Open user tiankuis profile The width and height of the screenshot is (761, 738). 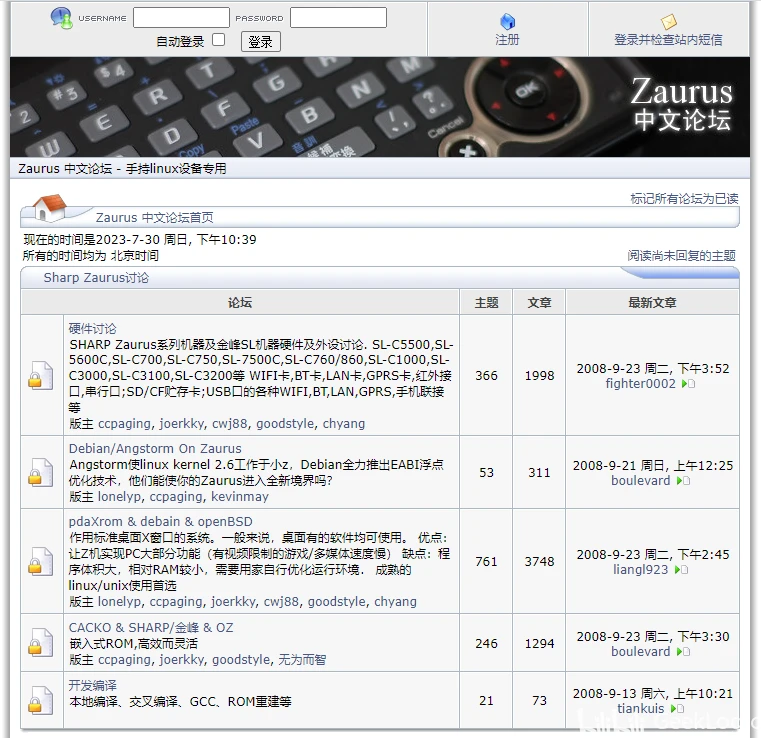pyautogui.click(x=640, y=709)
